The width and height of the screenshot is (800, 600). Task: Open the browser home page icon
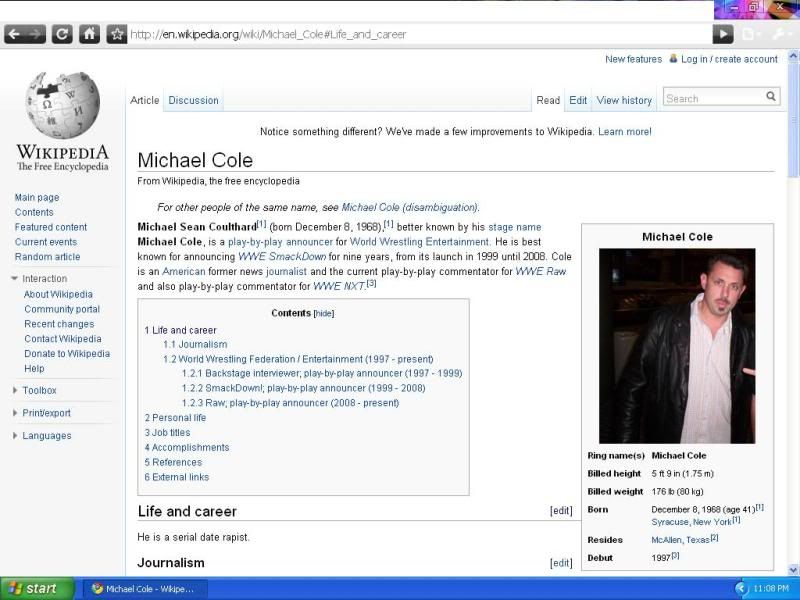89,34
